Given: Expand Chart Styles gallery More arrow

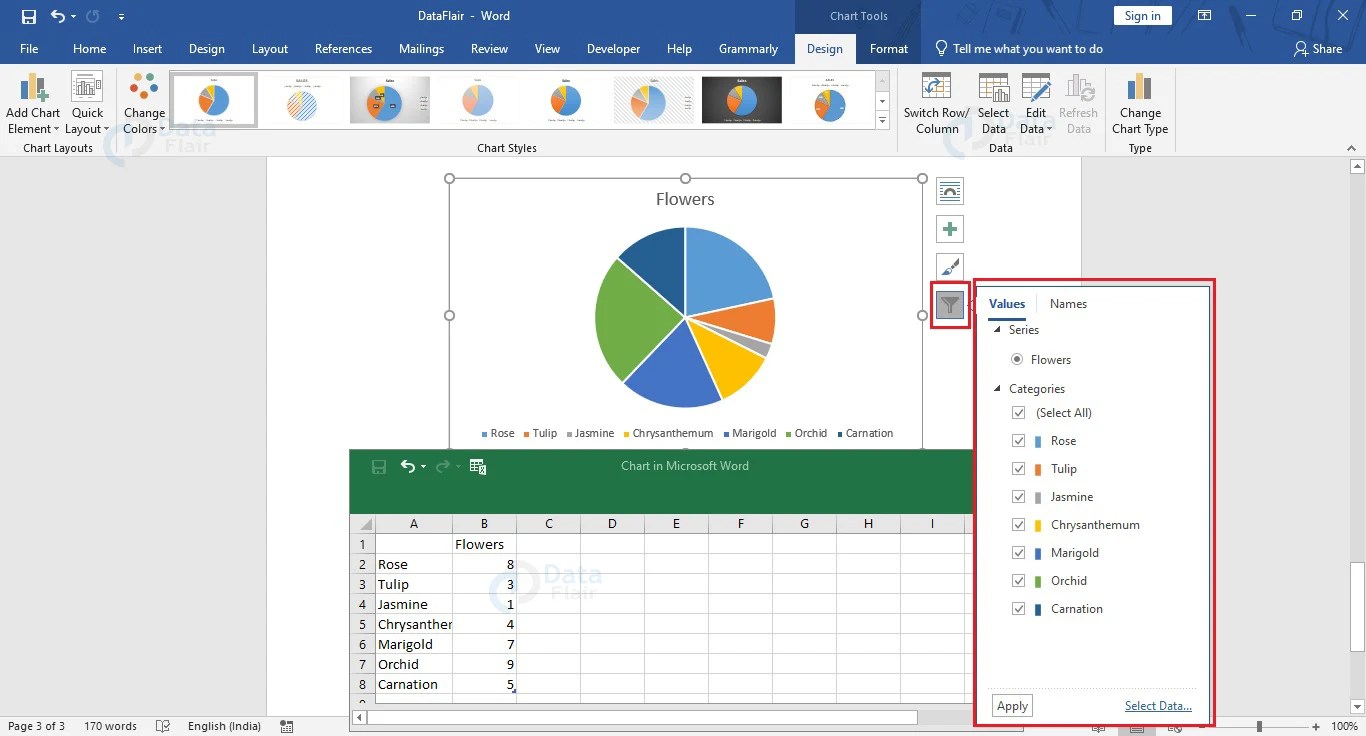Looking at the screenshot, I should 882,121.
